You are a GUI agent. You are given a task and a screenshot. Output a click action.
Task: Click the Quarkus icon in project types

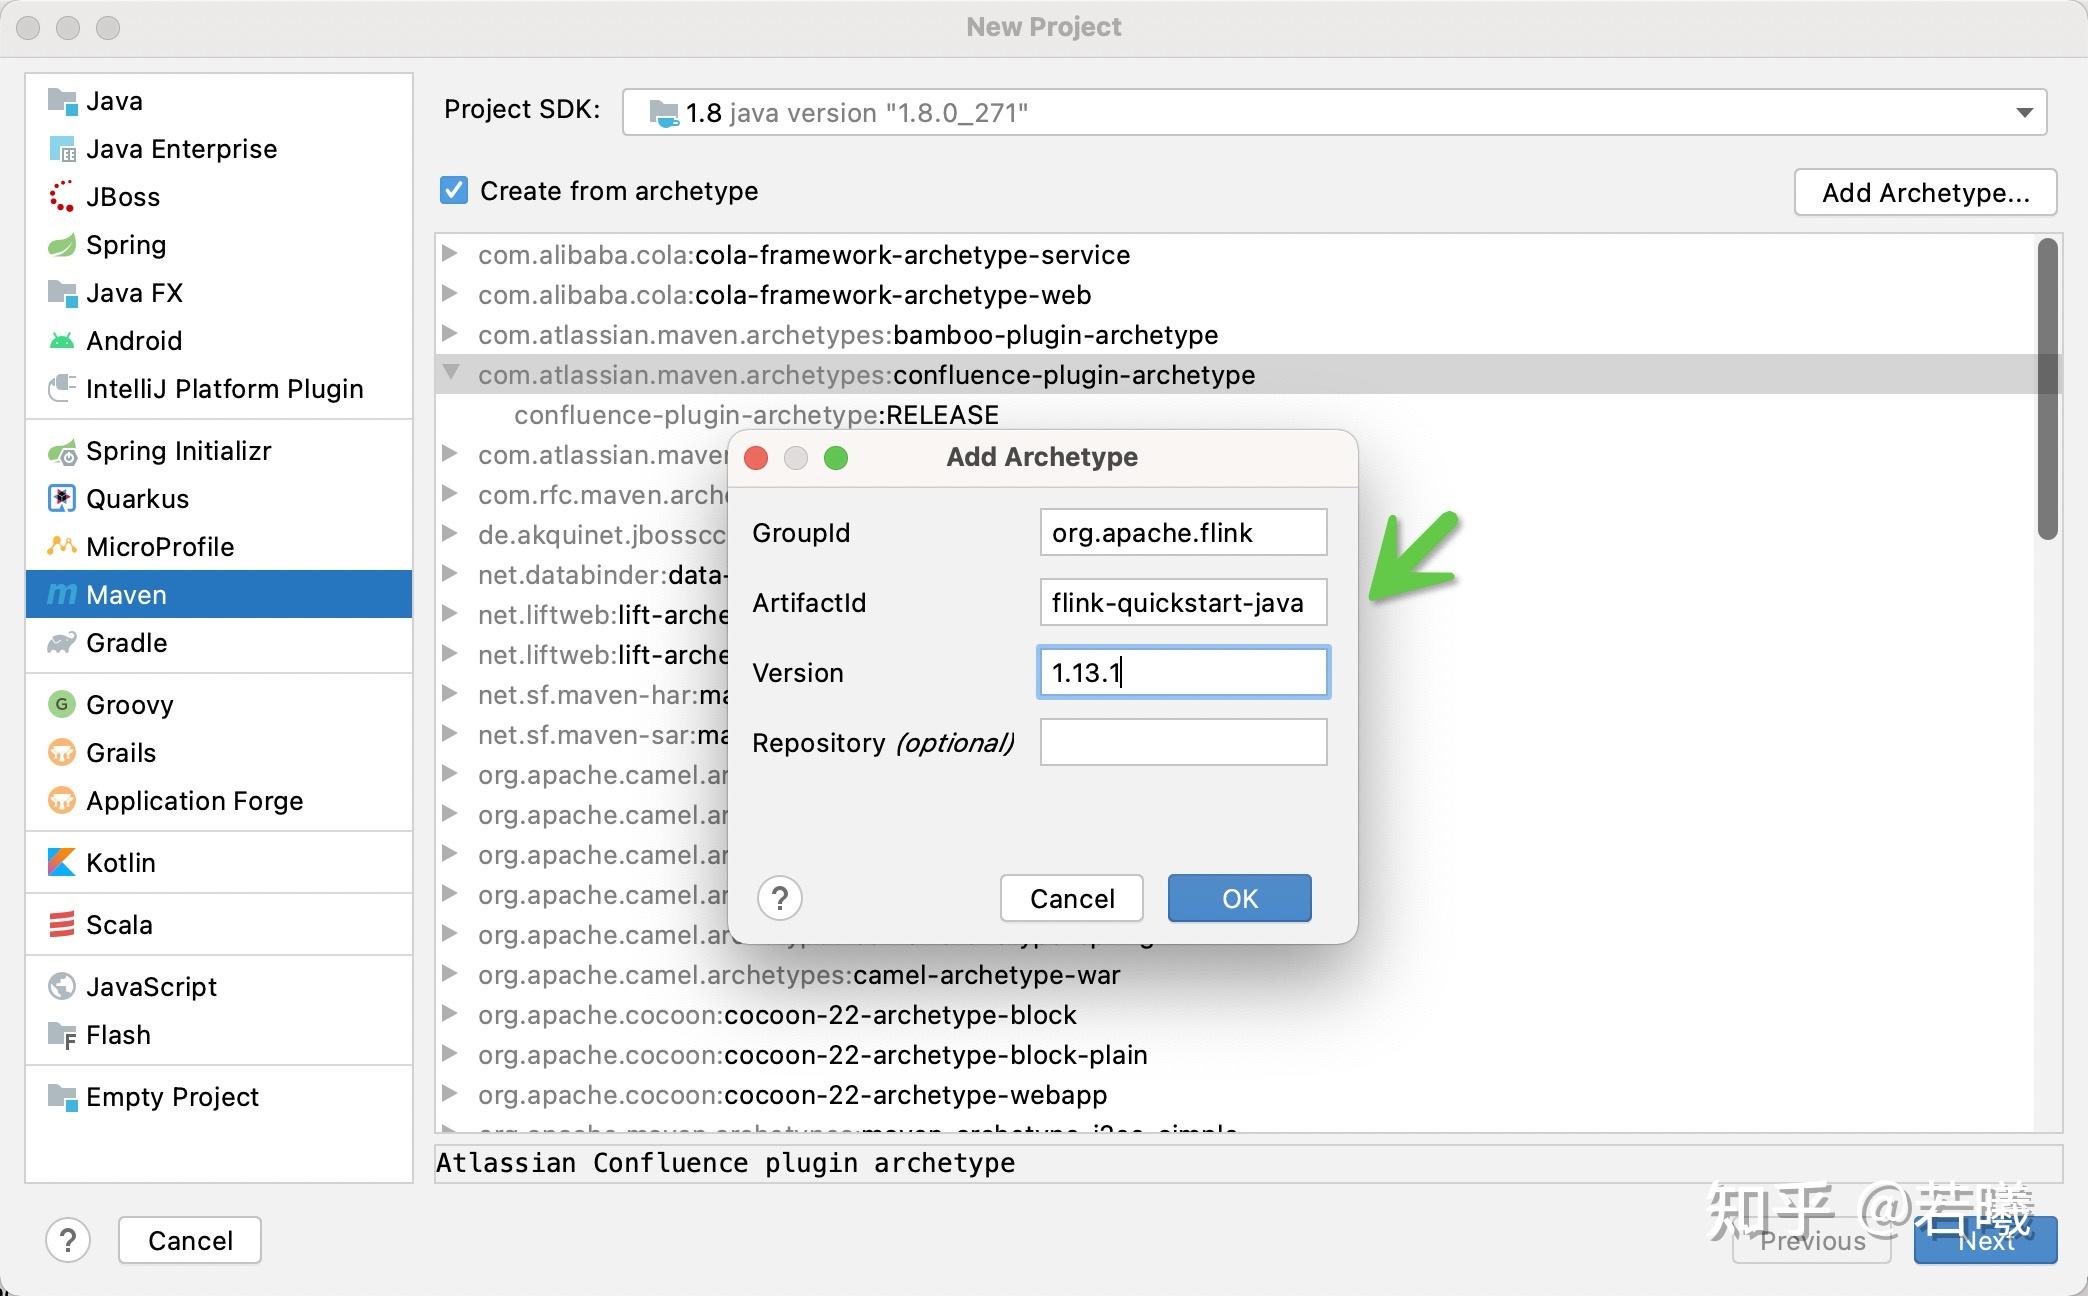coord(62,498)
